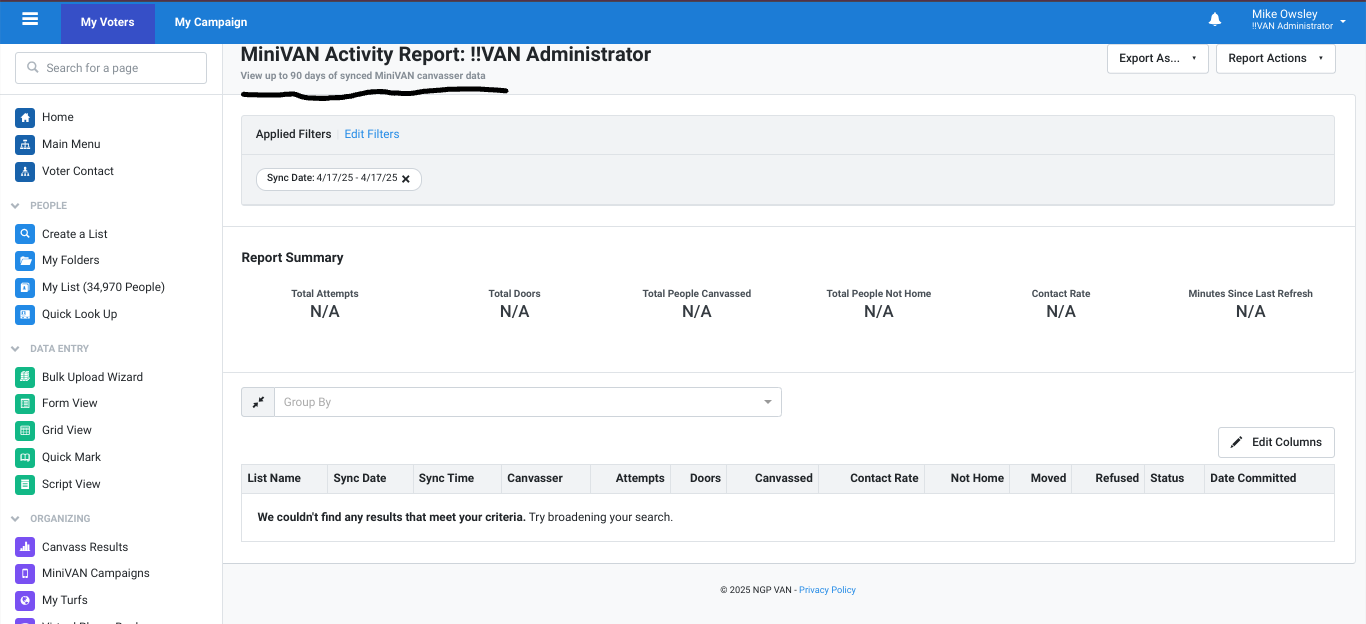The height and width of the screenshot is (624, 1366).
Task: Click the Edit Columns button
Action: coord(1276,442)
